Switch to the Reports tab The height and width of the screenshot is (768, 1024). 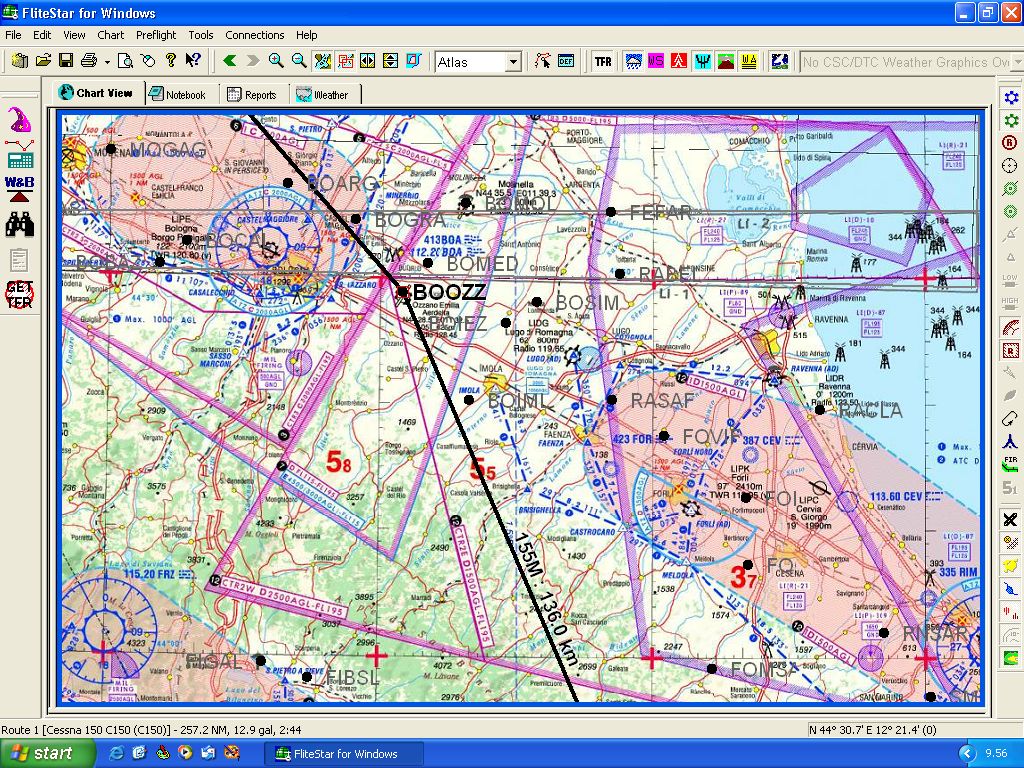252,95
